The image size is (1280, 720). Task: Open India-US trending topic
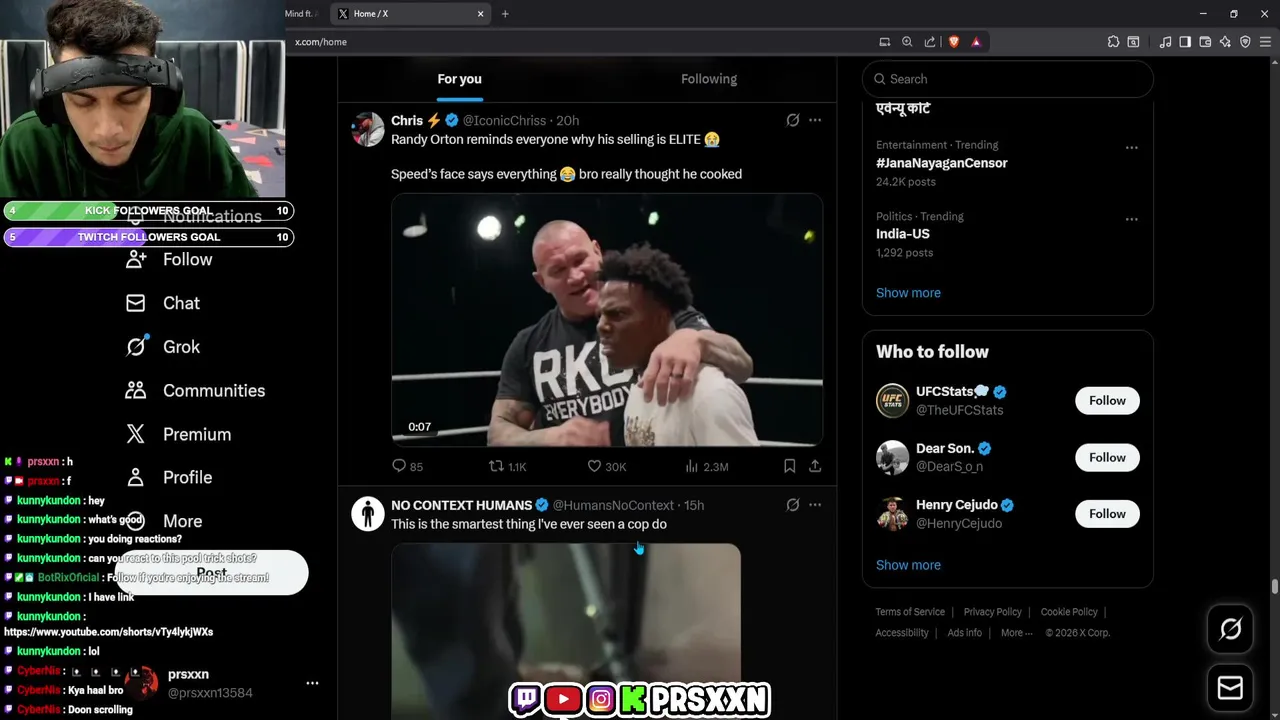pos(903,234)
